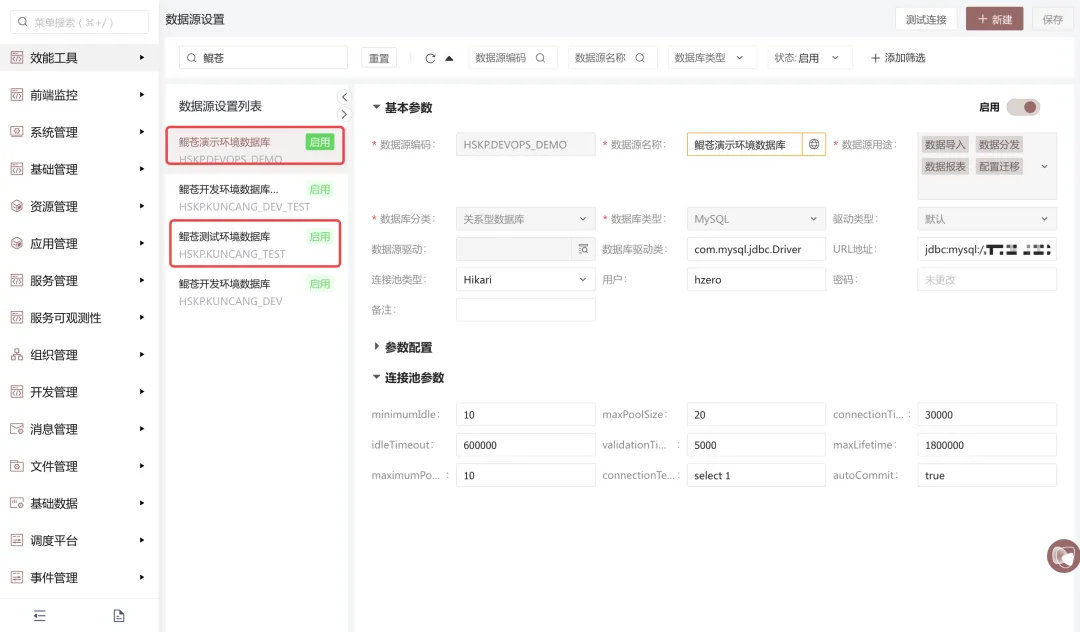1080x632 pixels.
Task: Open the floating assistant icon at right edge
Action: click(1063, 556)
